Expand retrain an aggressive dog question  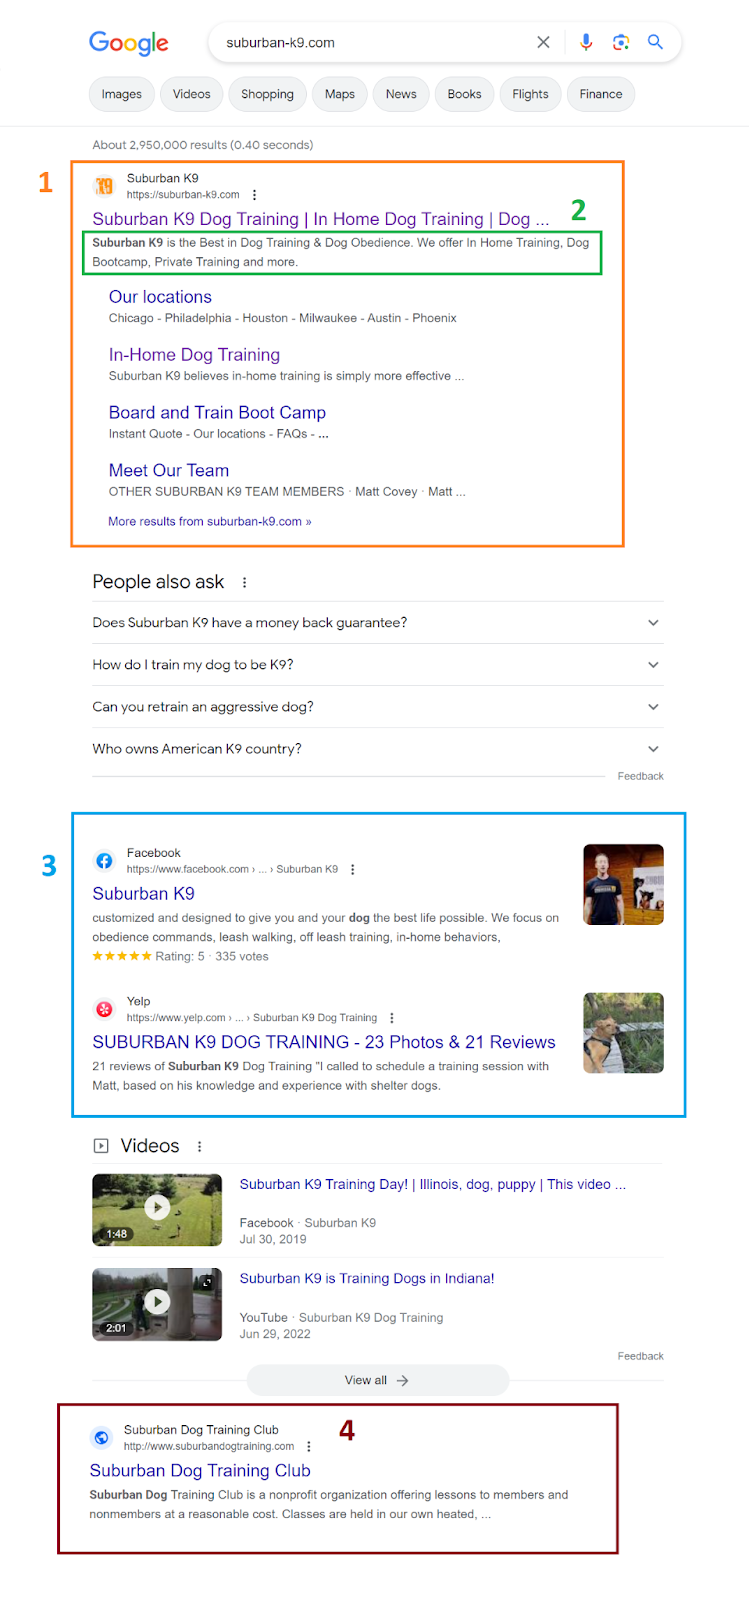[378, 706]
